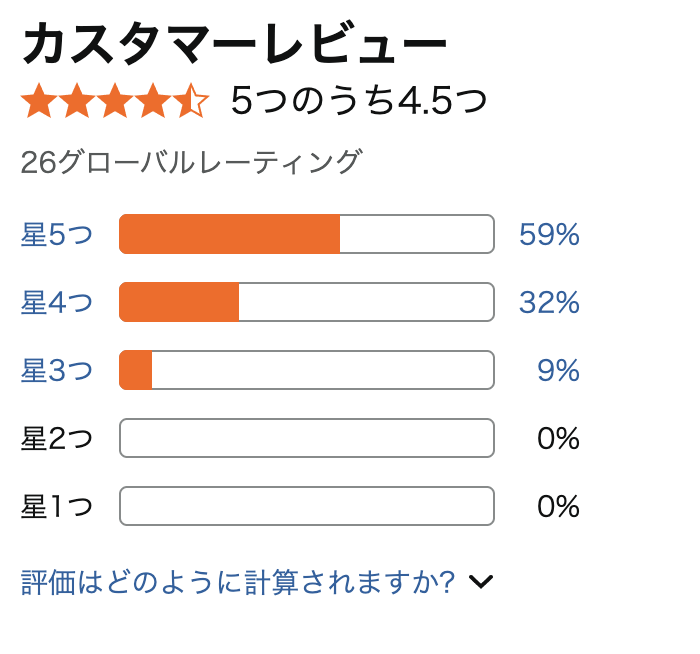Click the empty 2-star histogram bar
The image size is (700, 654).
pos(306,439)
